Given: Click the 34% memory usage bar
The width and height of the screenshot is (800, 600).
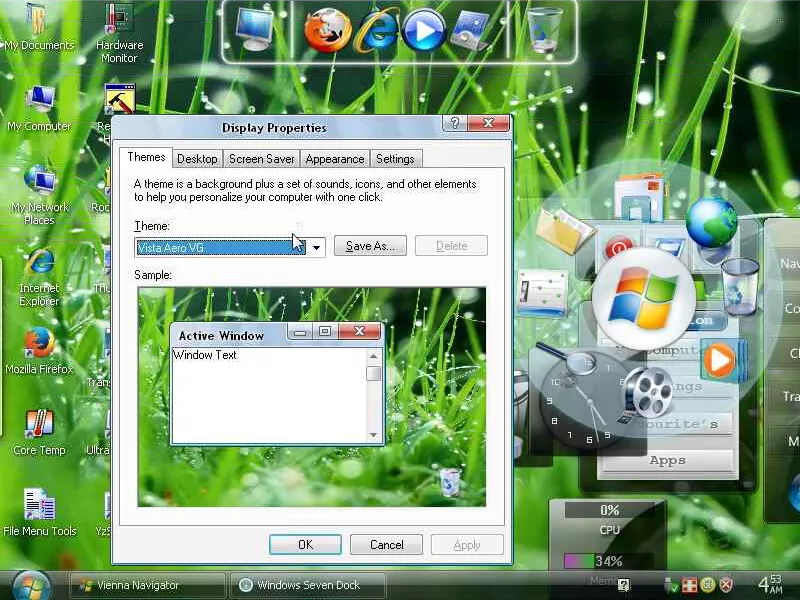Looking at the screenshot, I should tap(609, 561).
